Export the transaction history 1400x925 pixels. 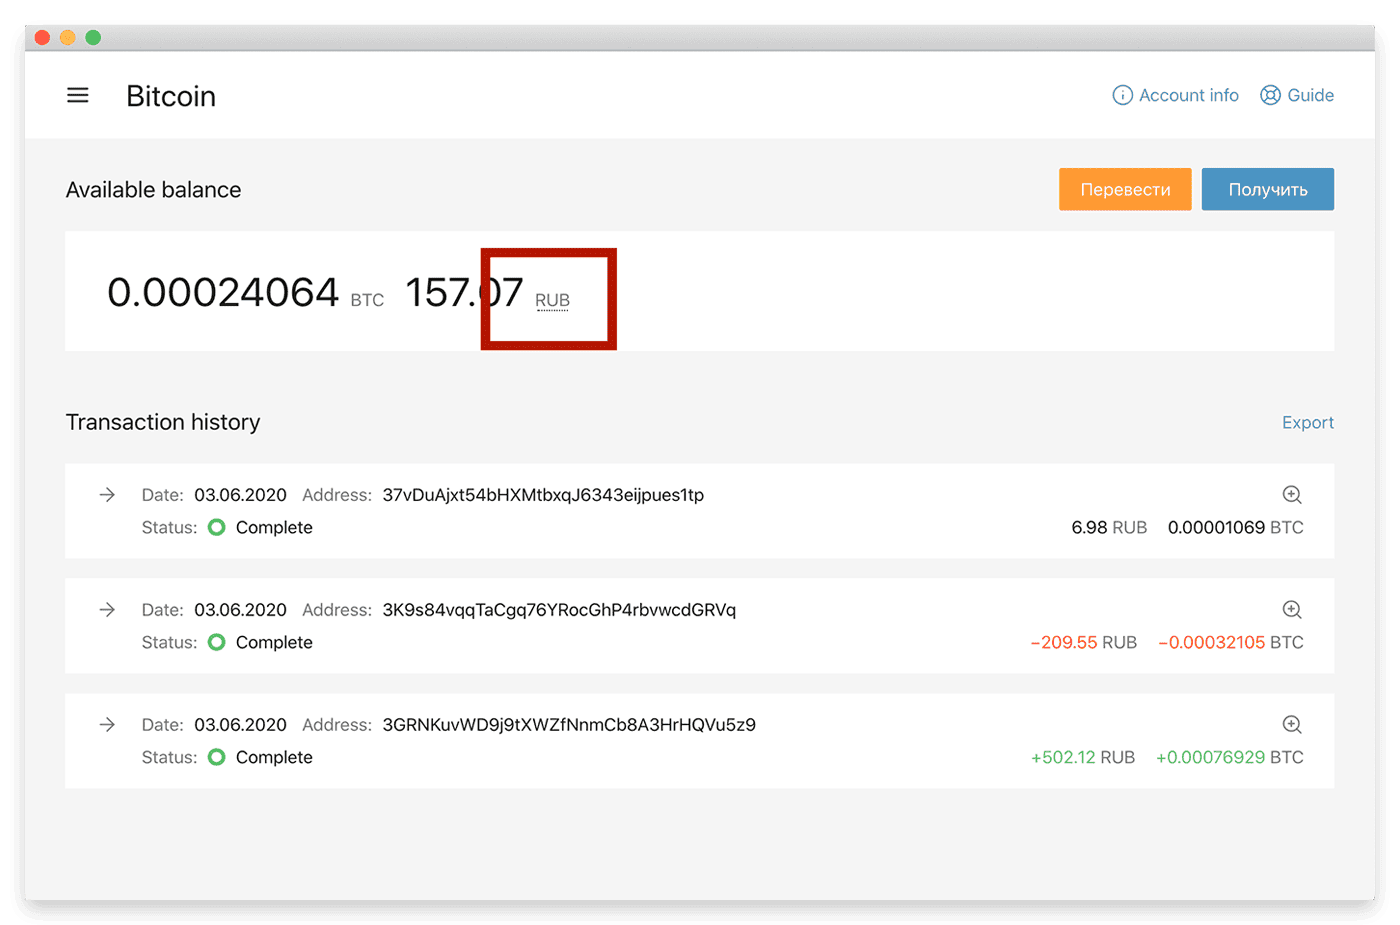(x=1308, y=422)
